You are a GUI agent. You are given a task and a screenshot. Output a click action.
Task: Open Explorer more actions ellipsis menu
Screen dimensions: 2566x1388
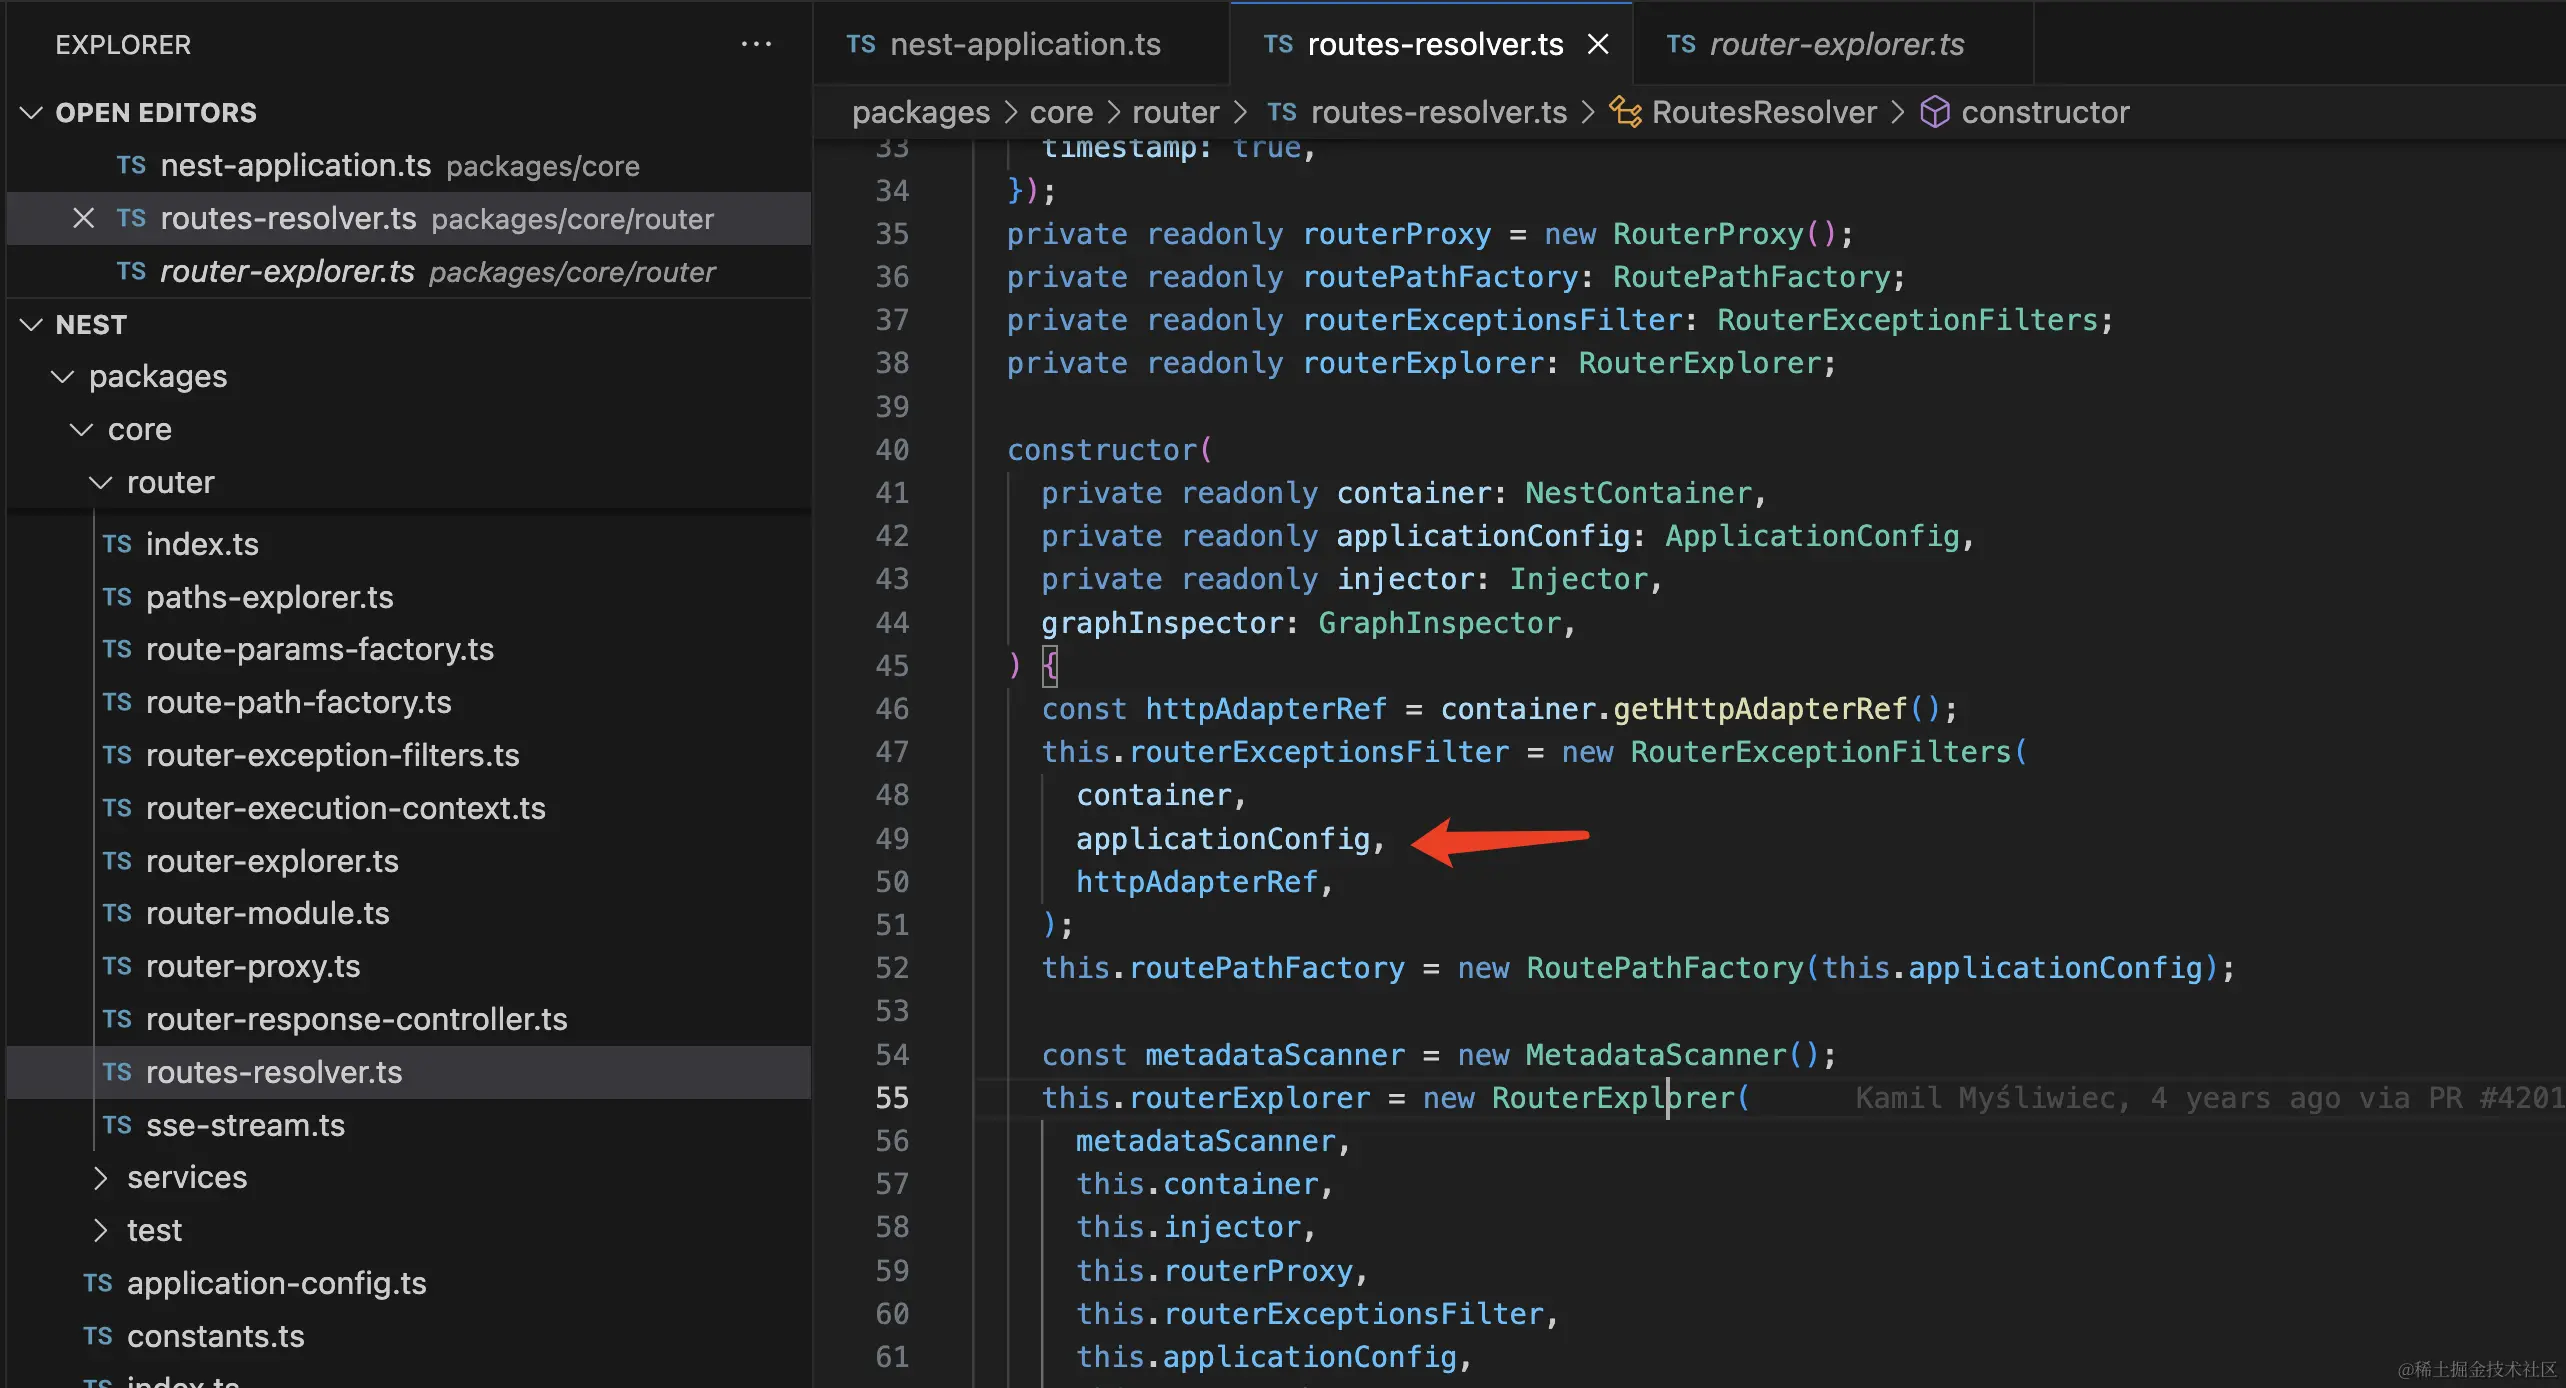[x=756, y=44]
